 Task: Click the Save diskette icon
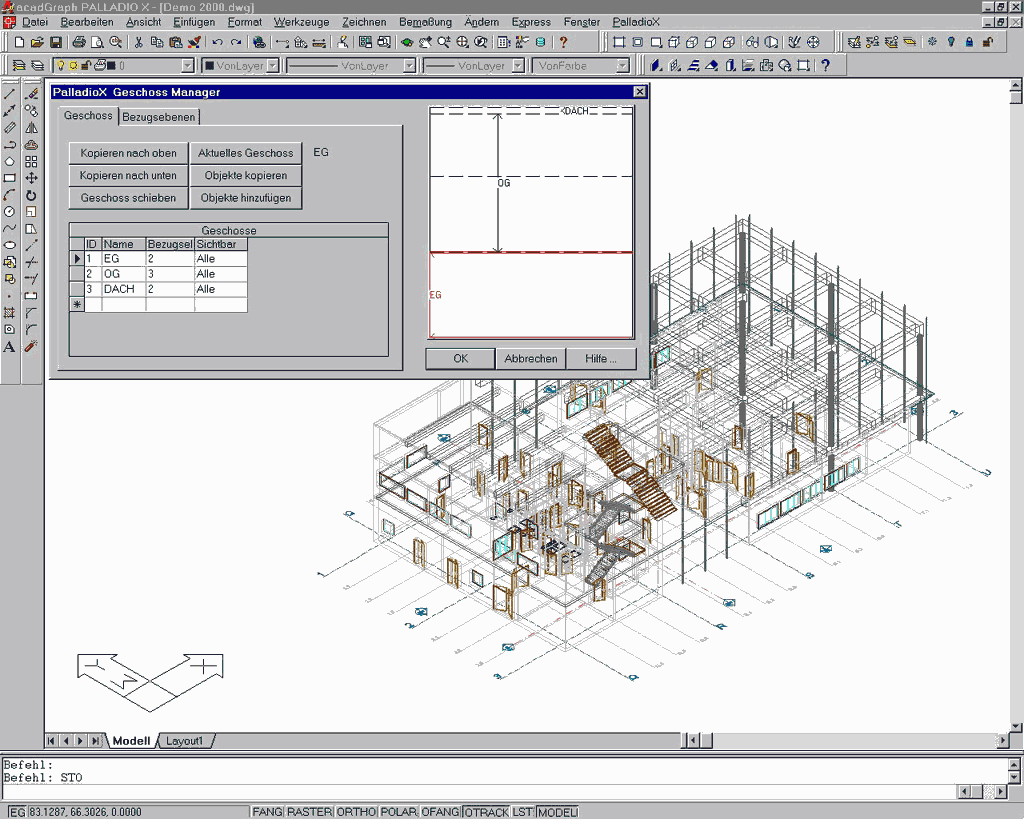pos(56,42)
